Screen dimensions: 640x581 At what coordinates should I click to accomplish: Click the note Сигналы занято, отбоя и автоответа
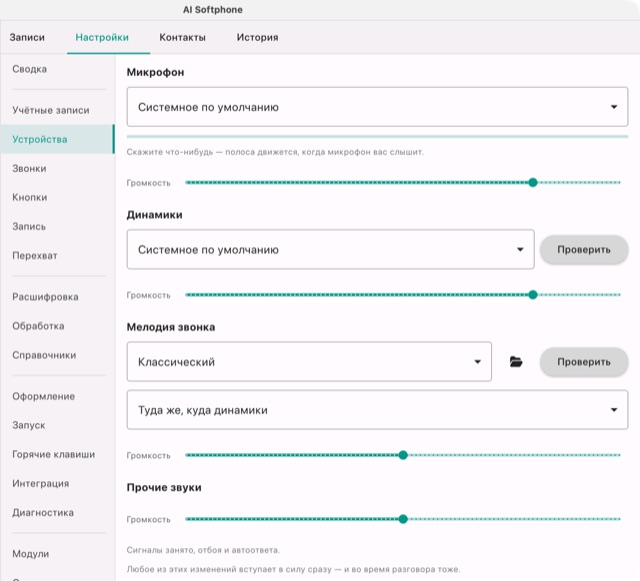click(203, 550)
